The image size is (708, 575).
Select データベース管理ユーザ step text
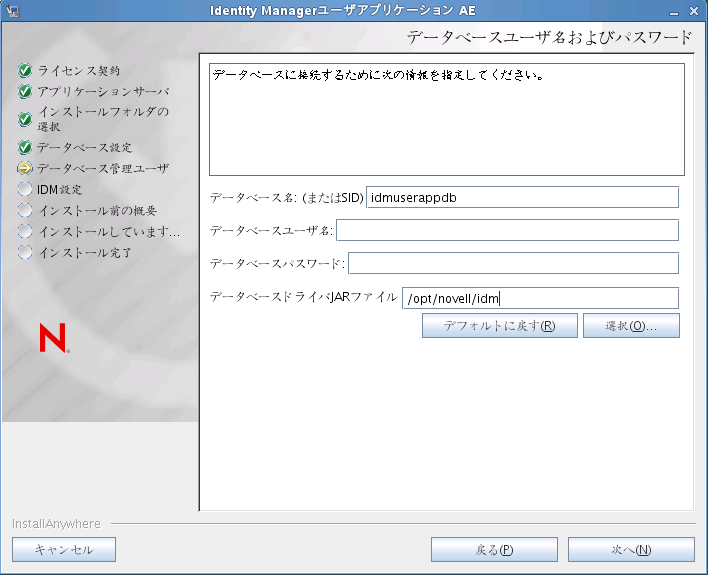pos(103,168)
